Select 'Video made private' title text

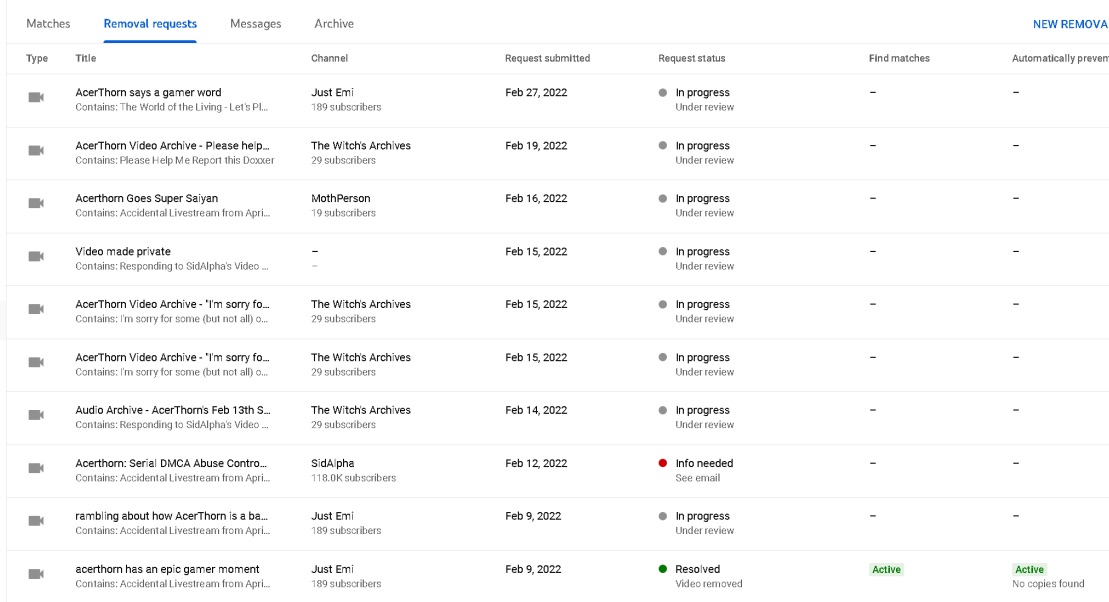[x=123, y=251]
